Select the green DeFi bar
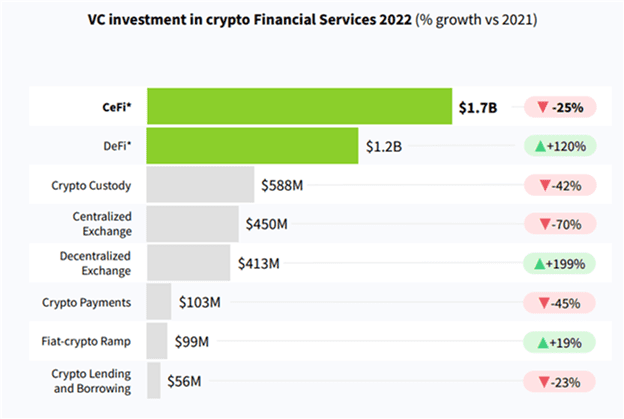The height and width of the screenshot is (419, 624). point(252,146)
